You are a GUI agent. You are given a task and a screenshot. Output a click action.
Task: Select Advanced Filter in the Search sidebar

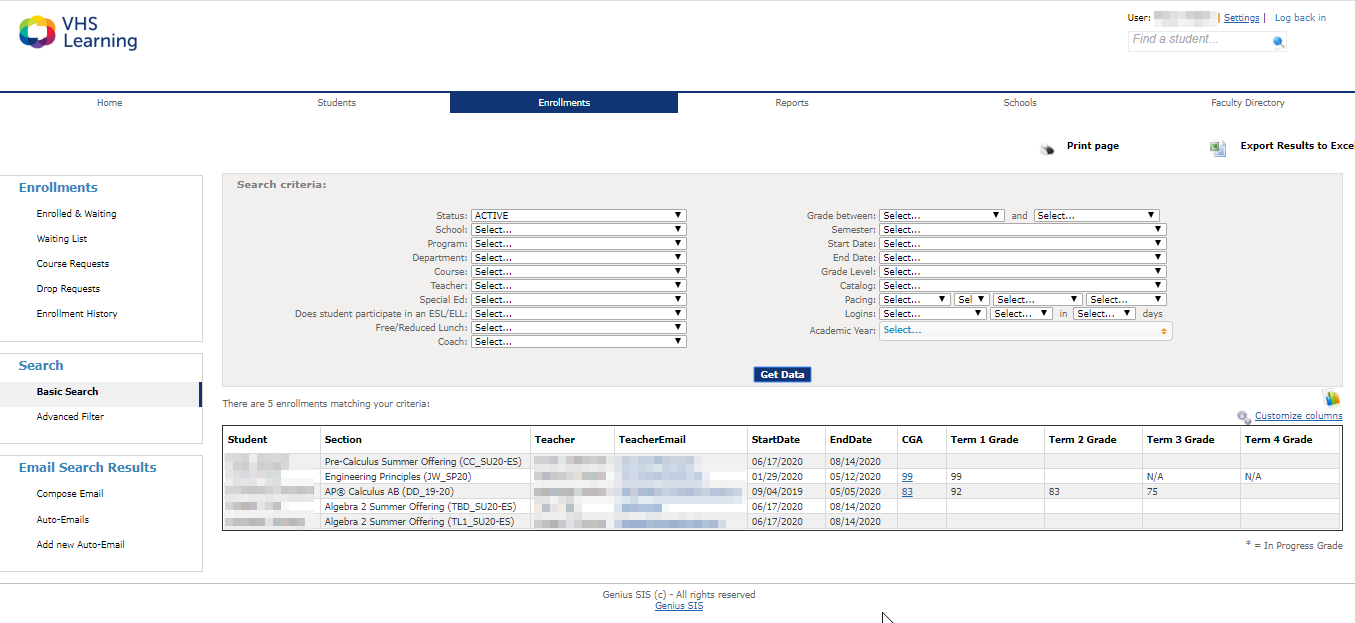click(x=70, y=417)
